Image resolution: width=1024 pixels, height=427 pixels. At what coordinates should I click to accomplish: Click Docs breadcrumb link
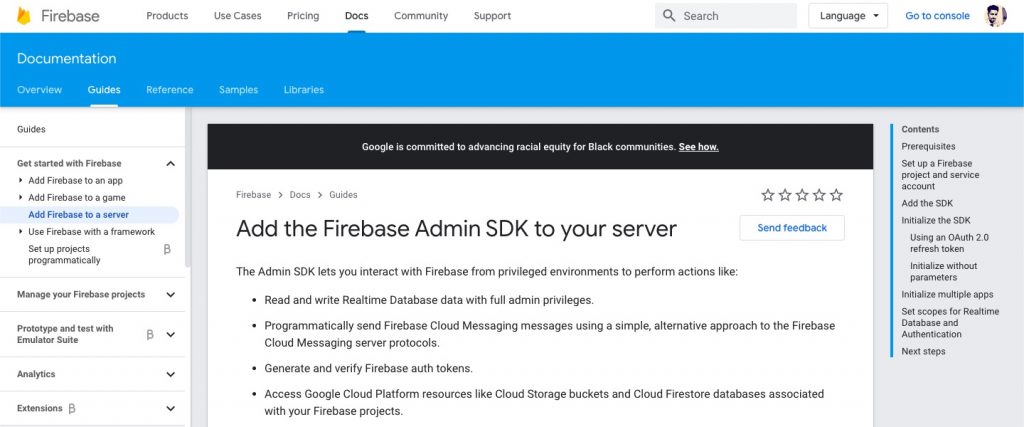pyautogui.click(x=300, y=195)
